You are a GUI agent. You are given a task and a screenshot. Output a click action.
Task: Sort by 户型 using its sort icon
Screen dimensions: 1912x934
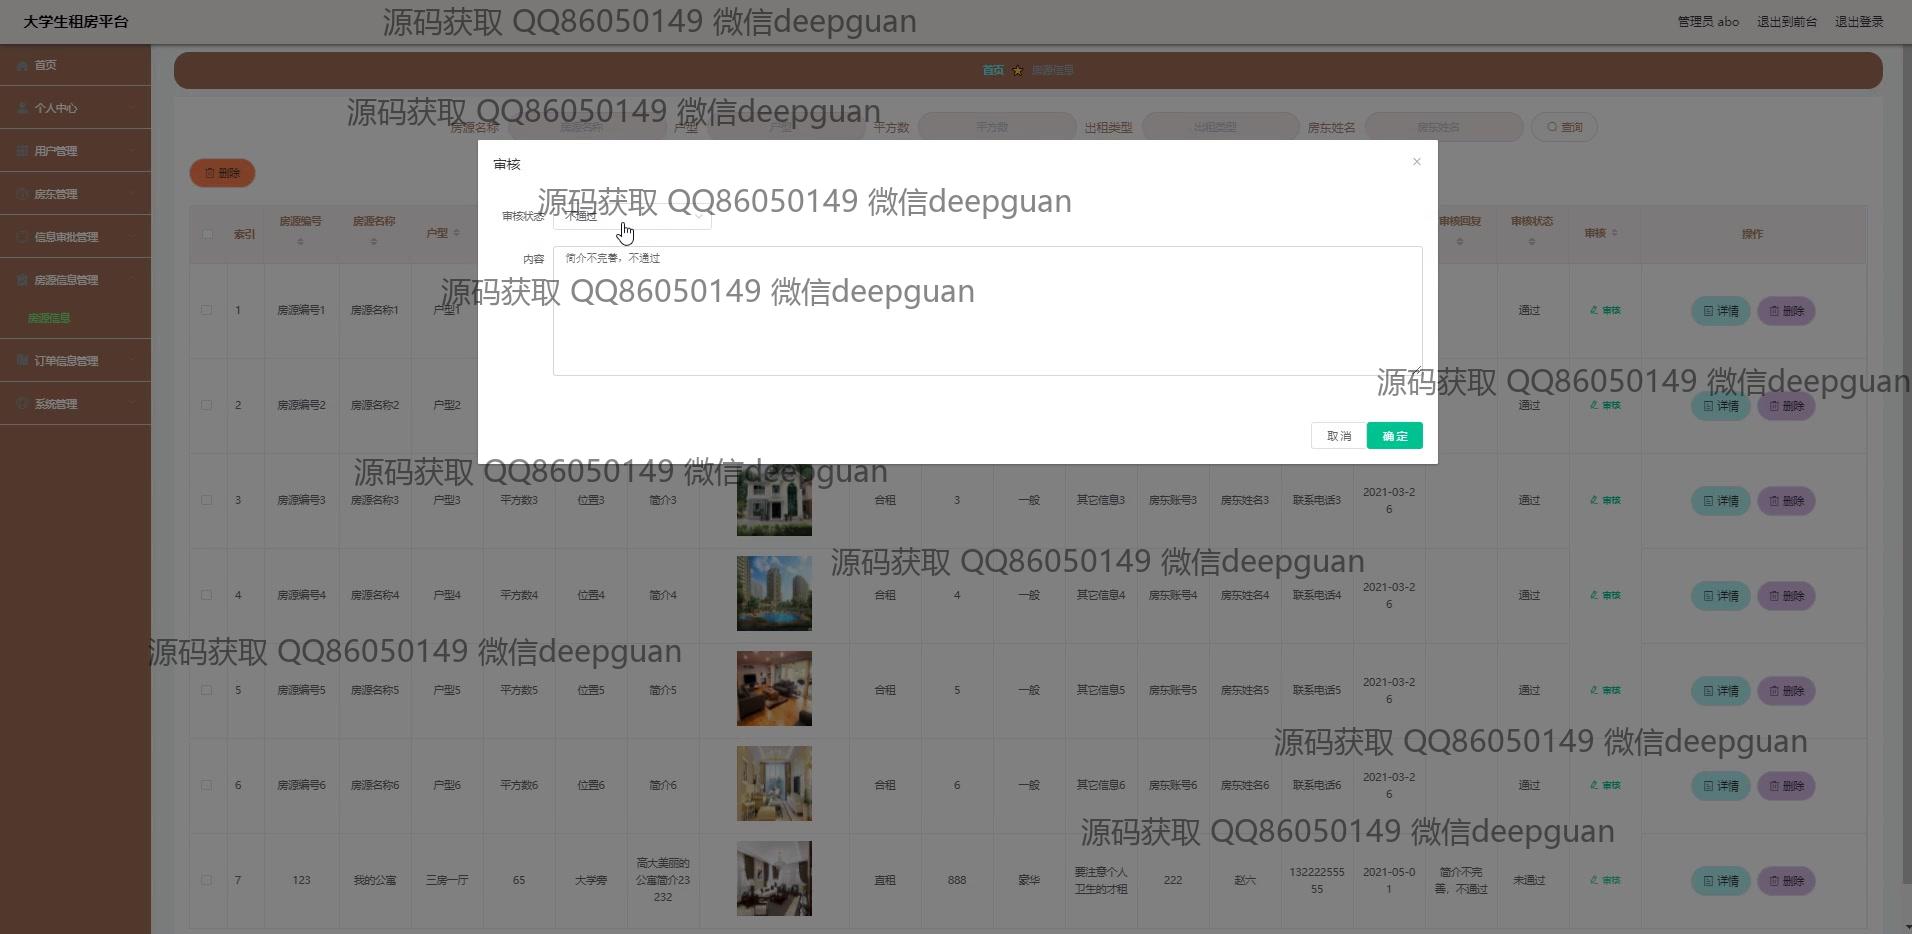coord(456,233)
